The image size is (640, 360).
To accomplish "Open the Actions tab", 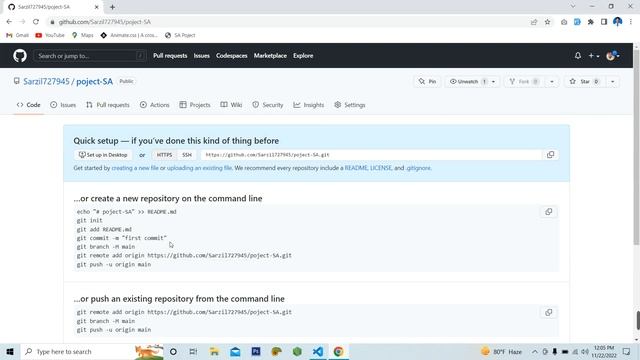I will (154, 105).
